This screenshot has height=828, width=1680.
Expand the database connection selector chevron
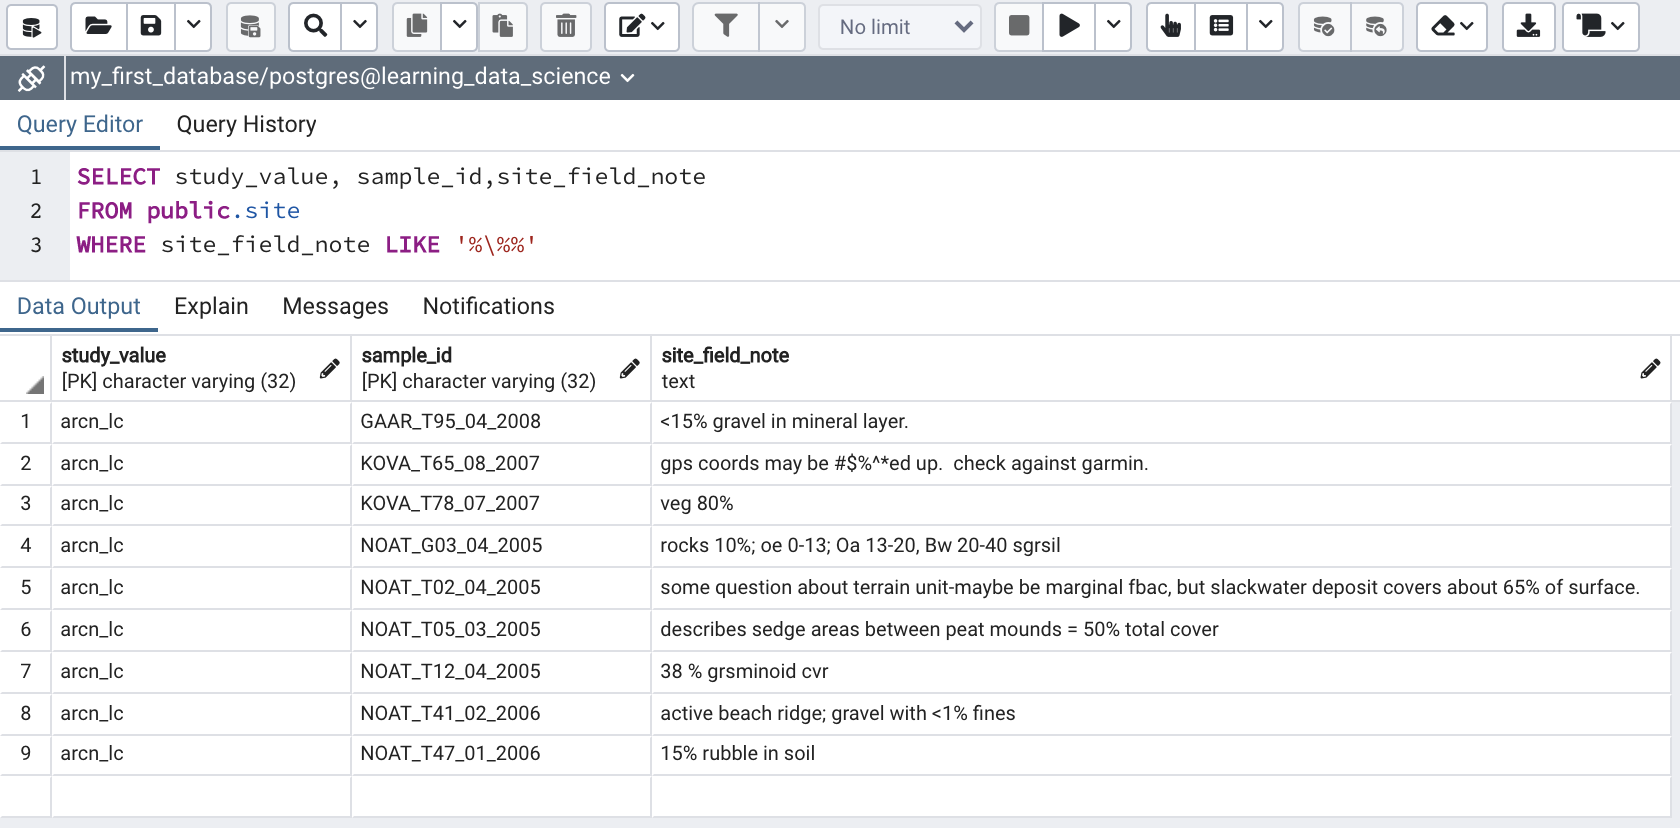[x=628, y=78]
